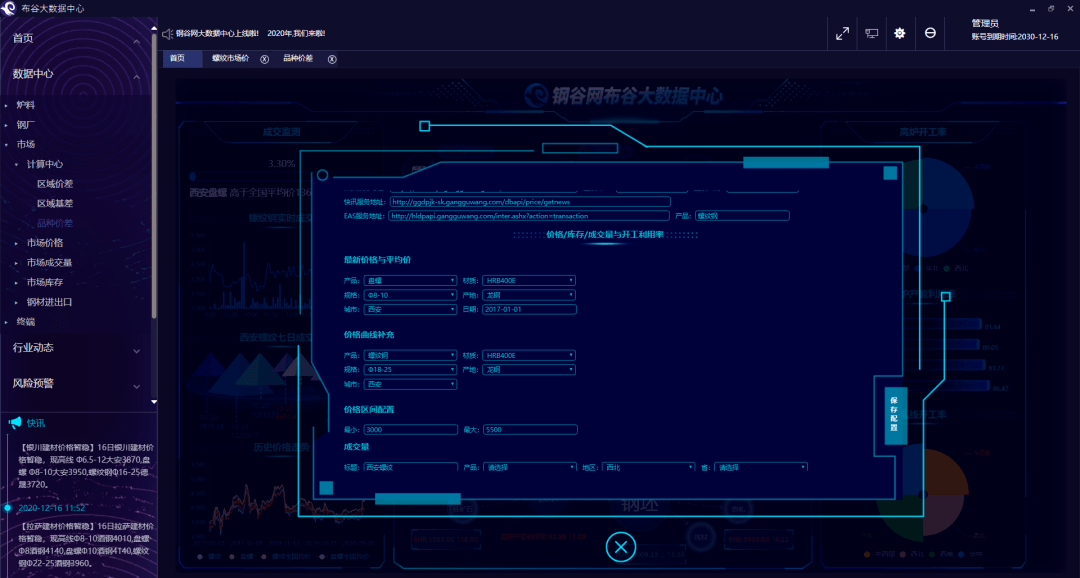Click the EAS服务地址 URL field
This screenshot has height=578, width=1080.
click(x=529, y=216)
